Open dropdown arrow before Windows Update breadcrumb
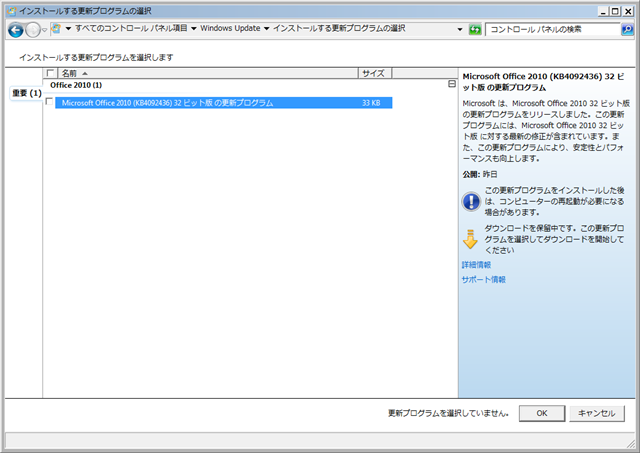 pos(193,29)
